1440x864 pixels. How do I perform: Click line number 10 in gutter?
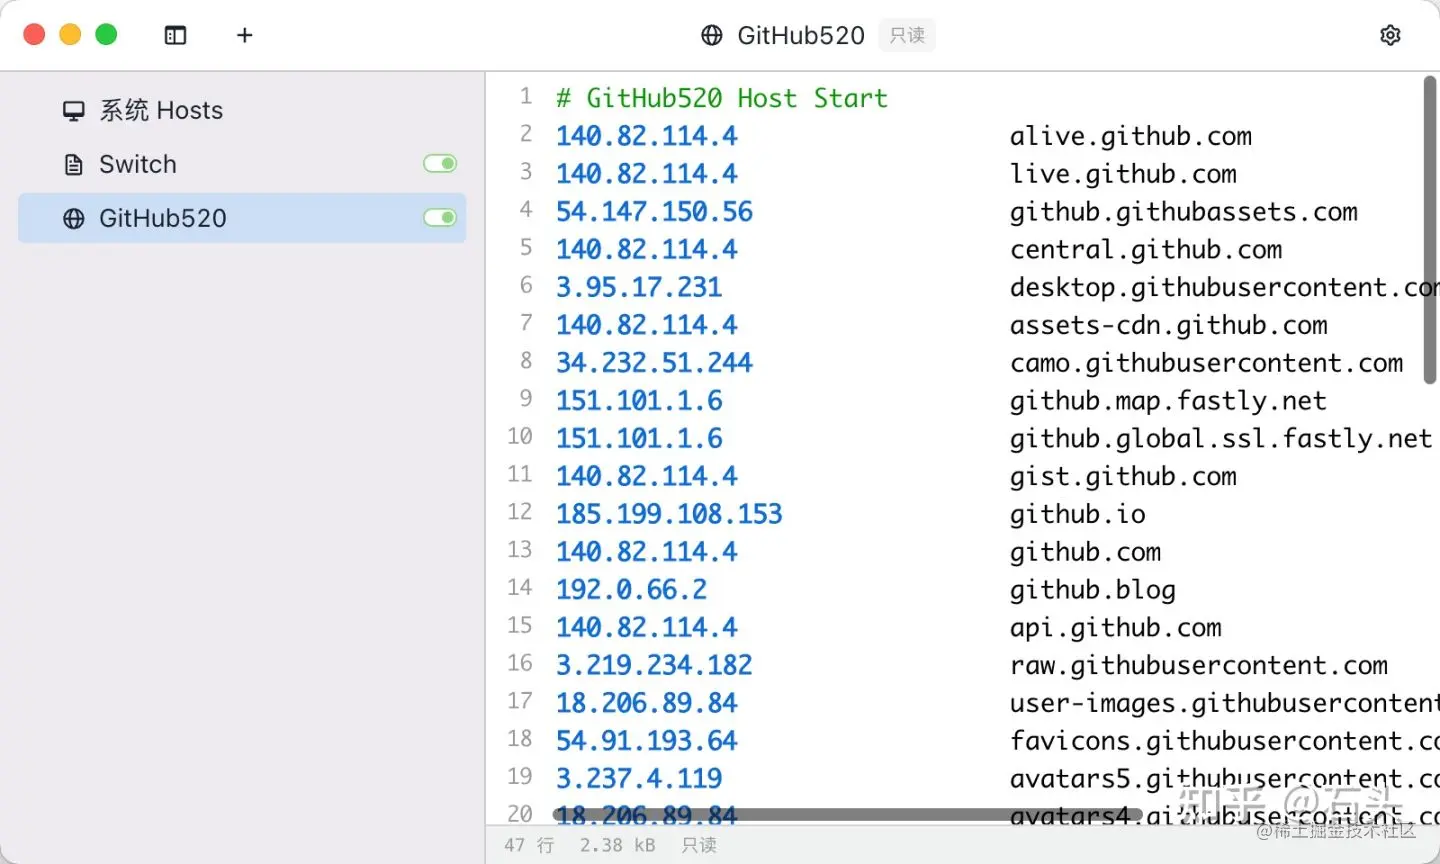click(520, 437)
